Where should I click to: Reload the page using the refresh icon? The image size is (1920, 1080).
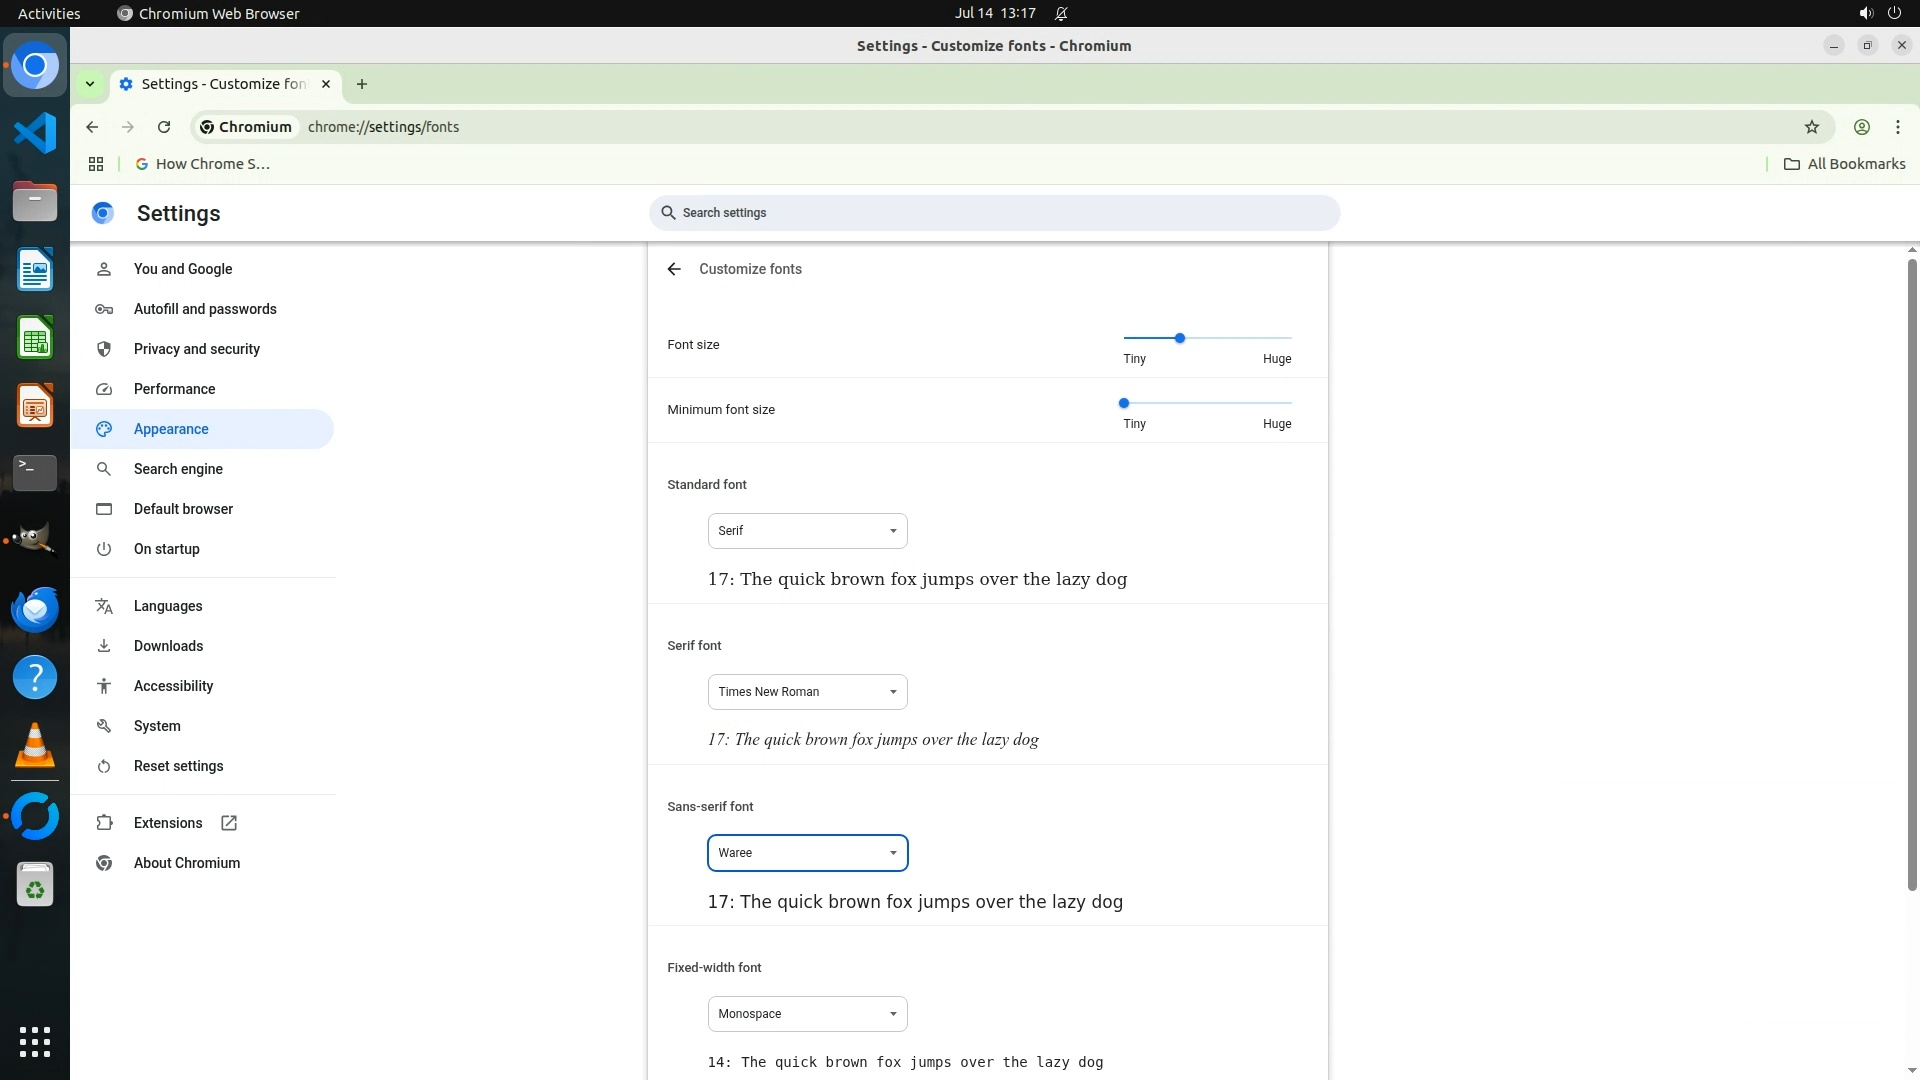tap(164, 127)
